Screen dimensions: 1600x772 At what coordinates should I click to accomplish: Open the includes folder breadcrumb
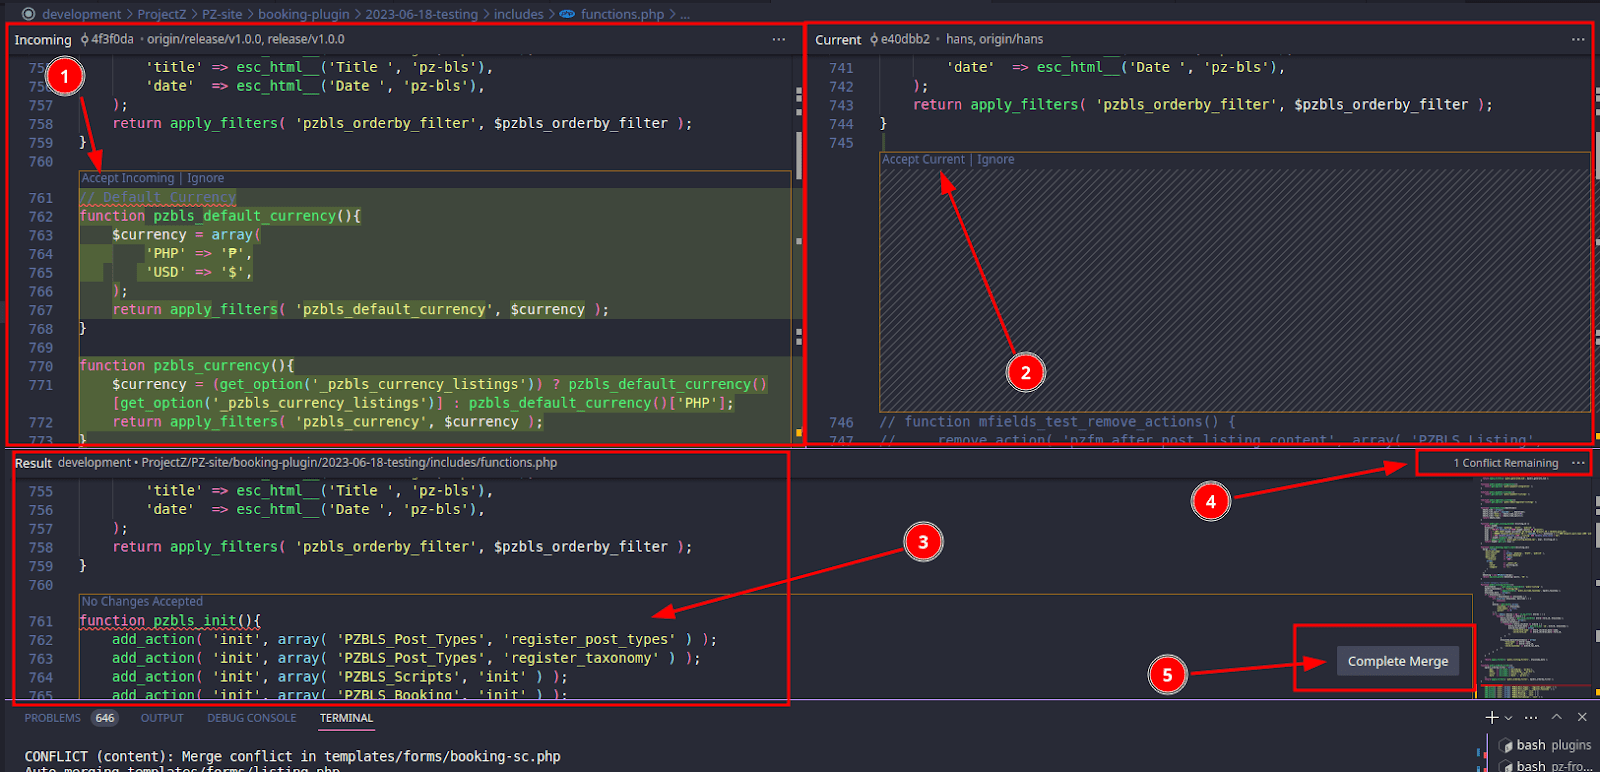518,14
